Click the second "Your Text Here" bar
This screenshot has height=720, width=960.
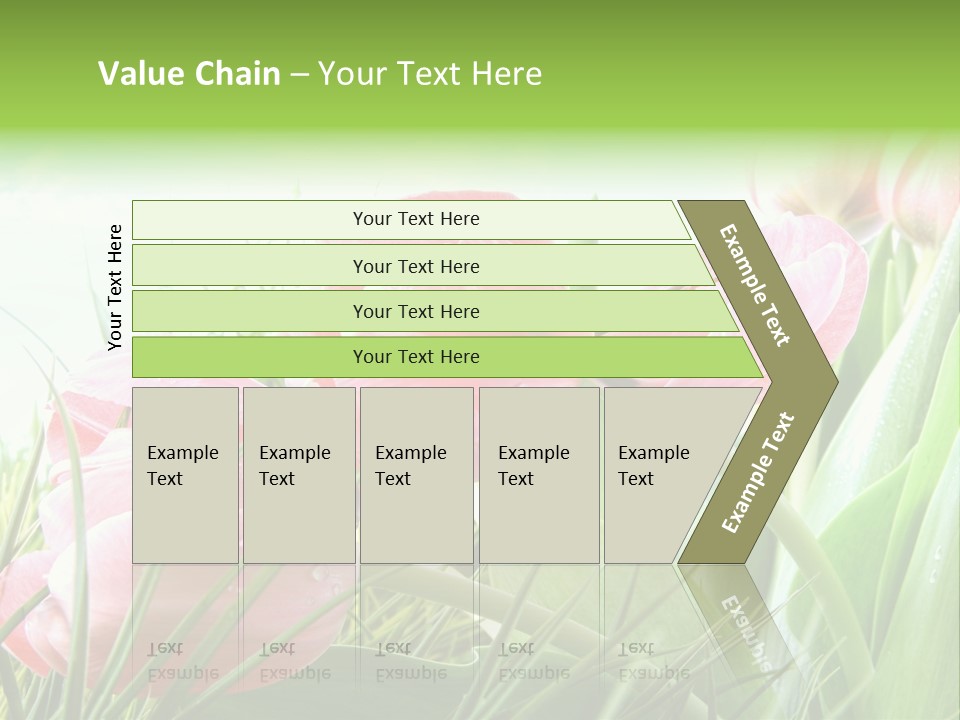[415, 266]
